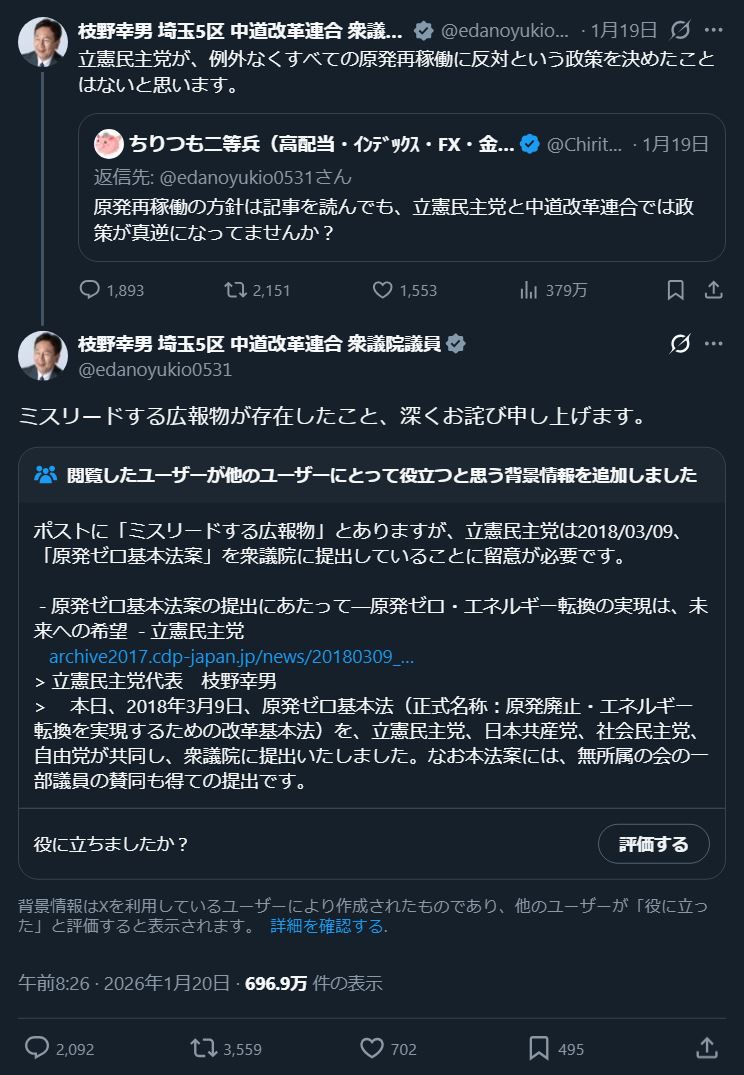744x1075 pixels.
Task: Bookmark the first post in thread
Action: pos(676,290)
